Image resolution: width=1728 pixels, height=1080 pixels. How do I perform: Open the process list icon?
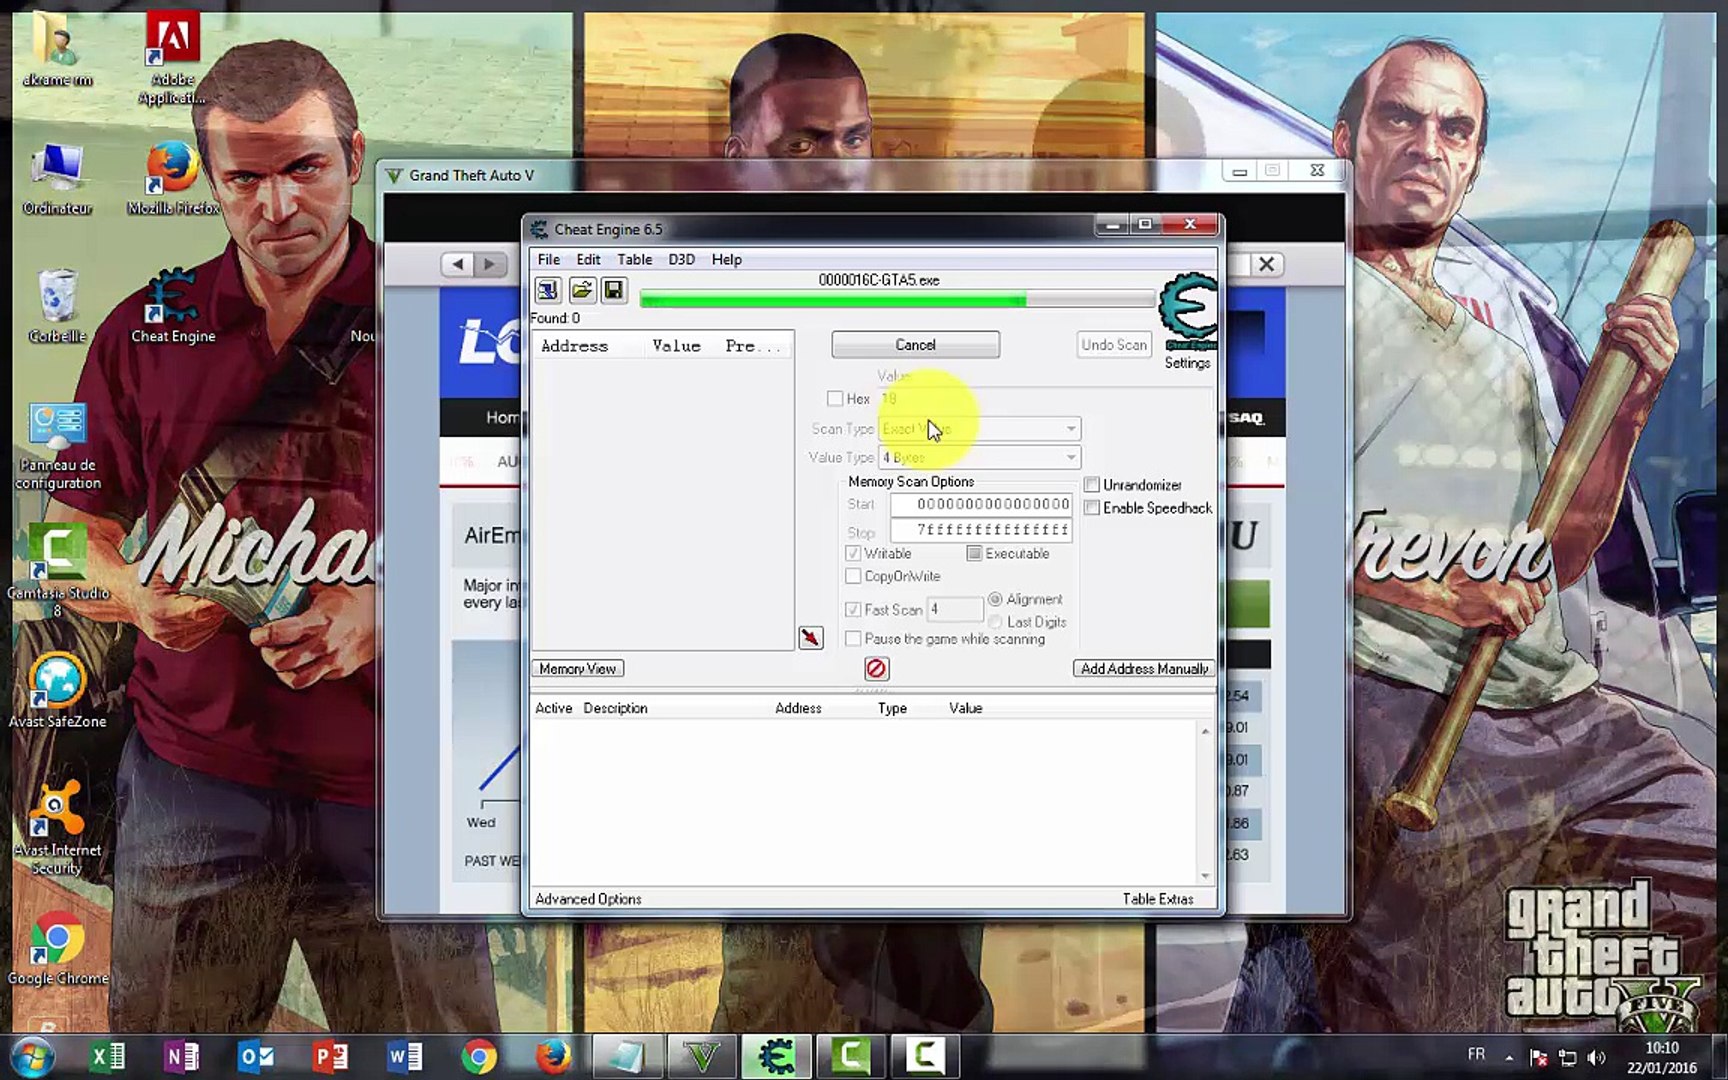[x=547, y=291]
